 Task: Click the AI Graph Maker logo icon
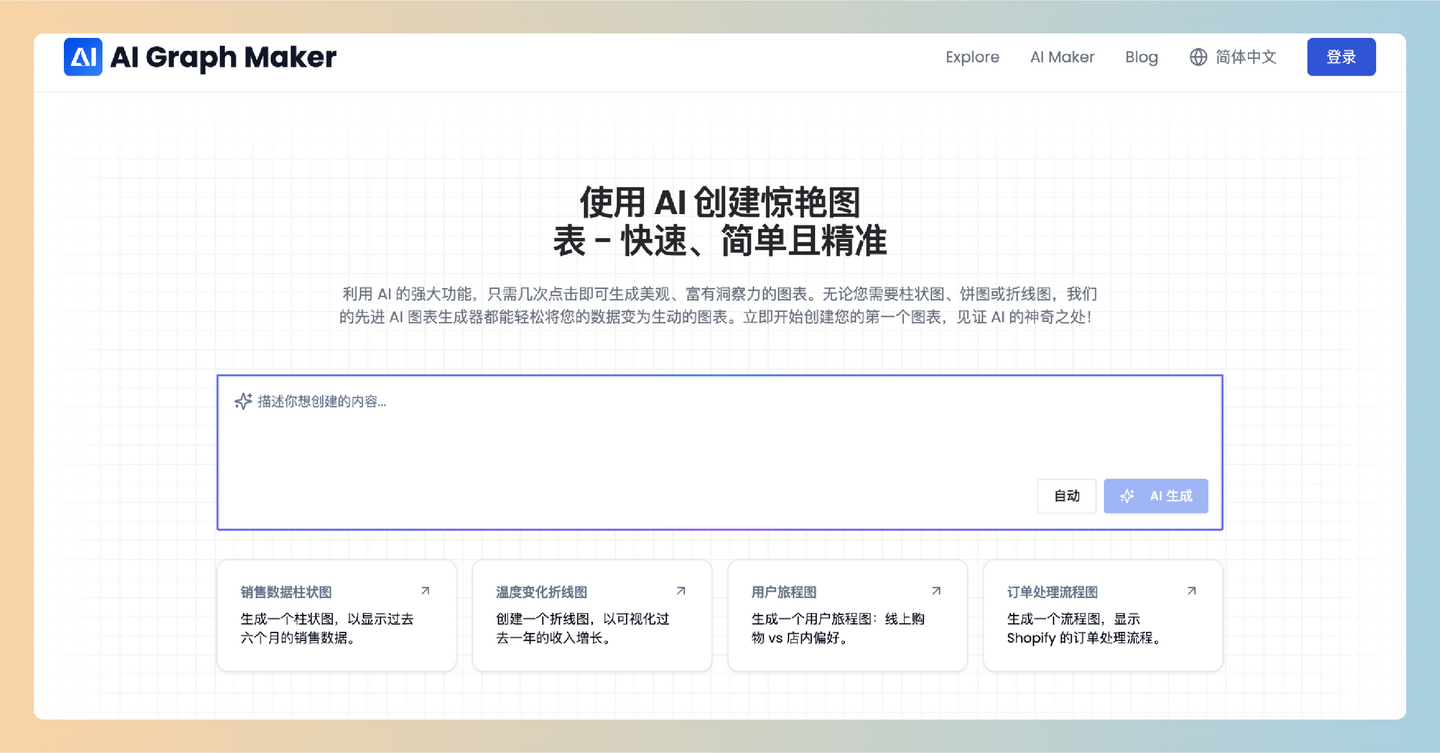click(83, 57)
